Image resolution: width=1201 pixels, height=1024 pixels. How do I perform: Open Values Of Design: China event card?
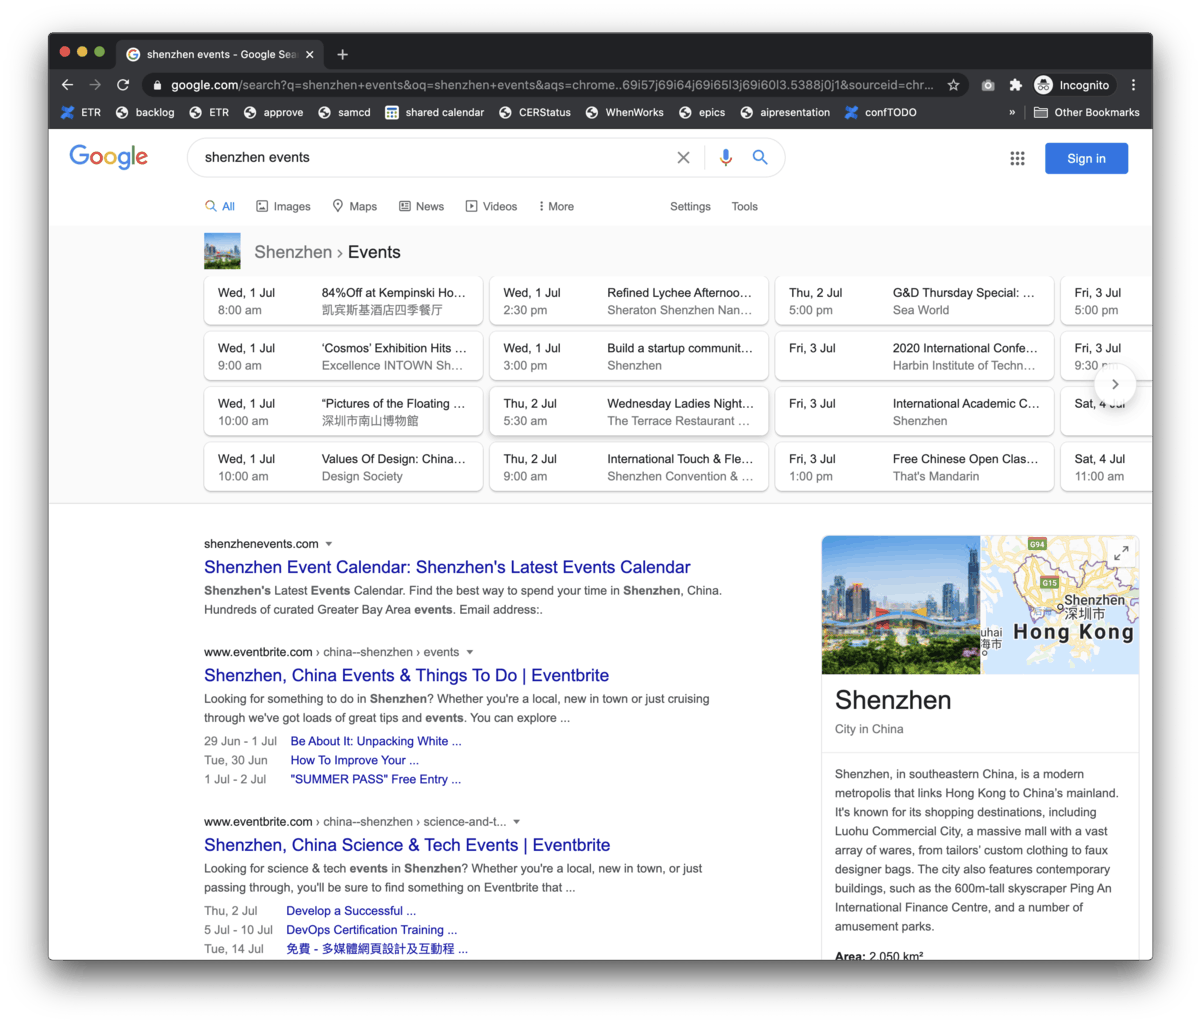click(343, 467)
